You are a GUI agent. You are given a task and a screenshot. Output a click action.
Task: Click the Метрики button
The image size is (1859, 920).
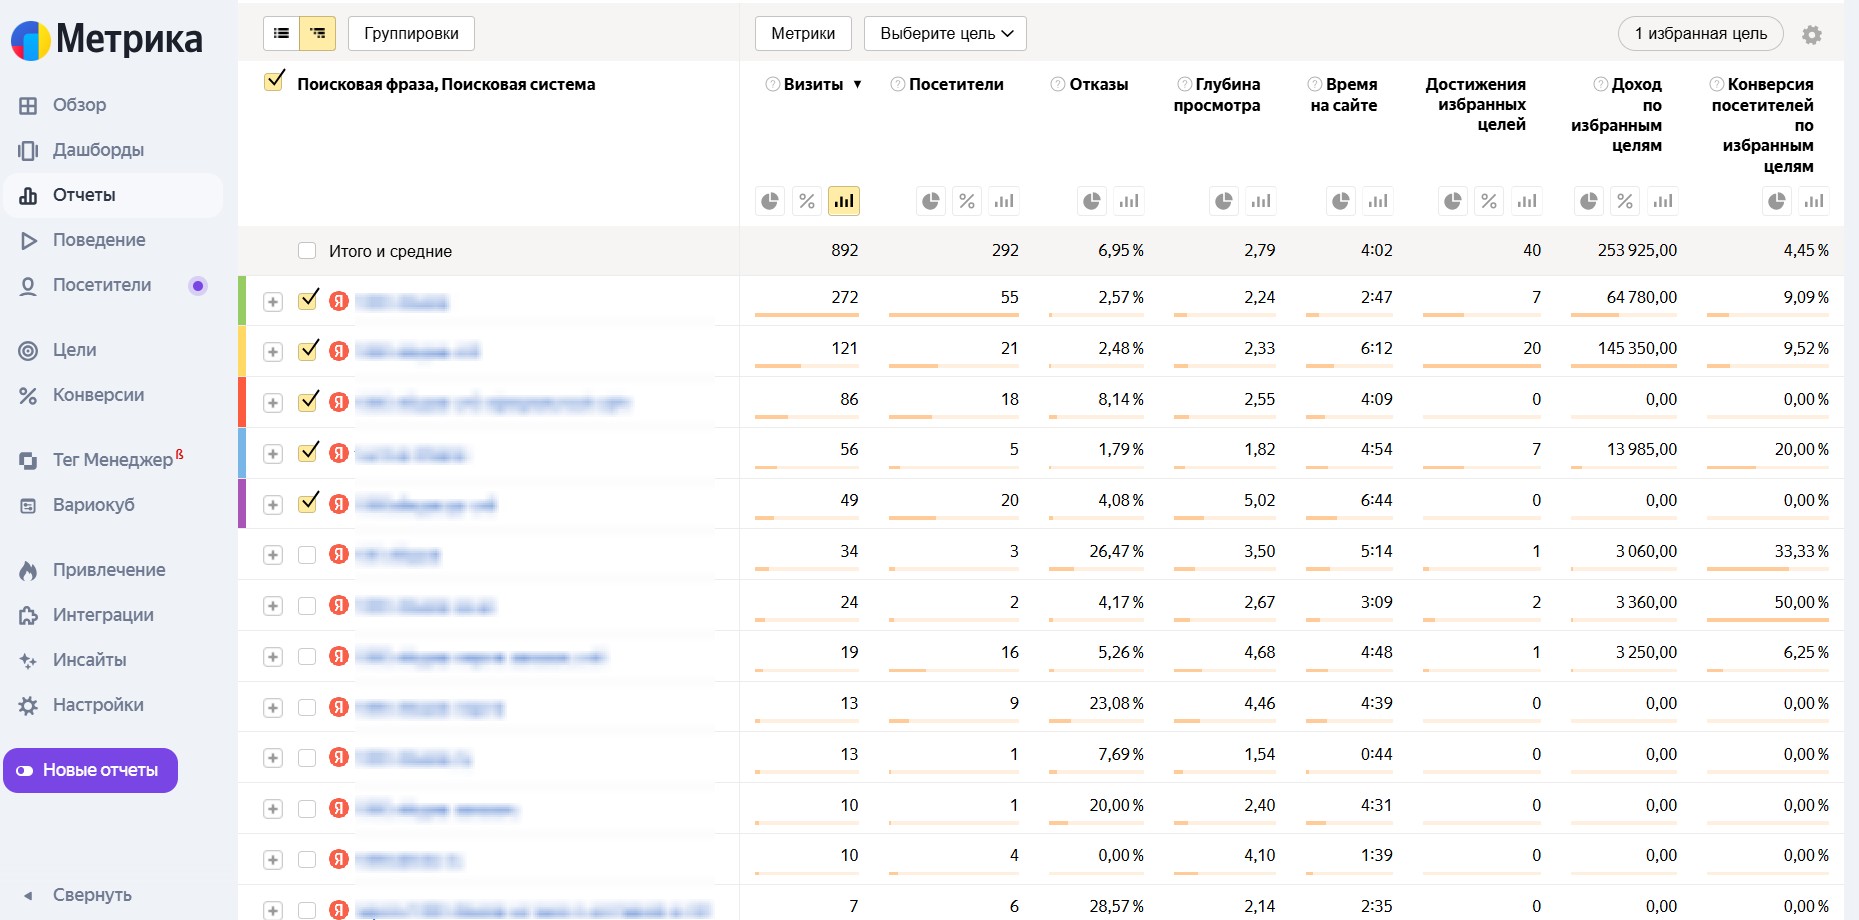802,33
